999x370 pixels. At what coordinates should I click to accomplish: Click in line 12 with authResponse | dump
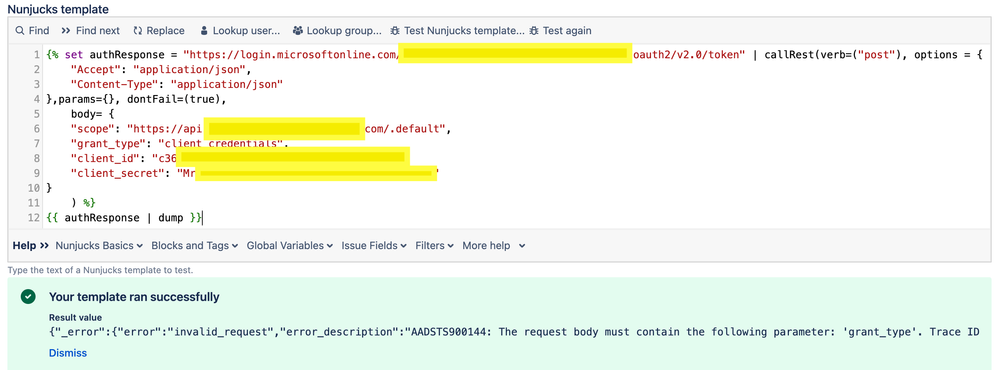(x=124, y=218)
